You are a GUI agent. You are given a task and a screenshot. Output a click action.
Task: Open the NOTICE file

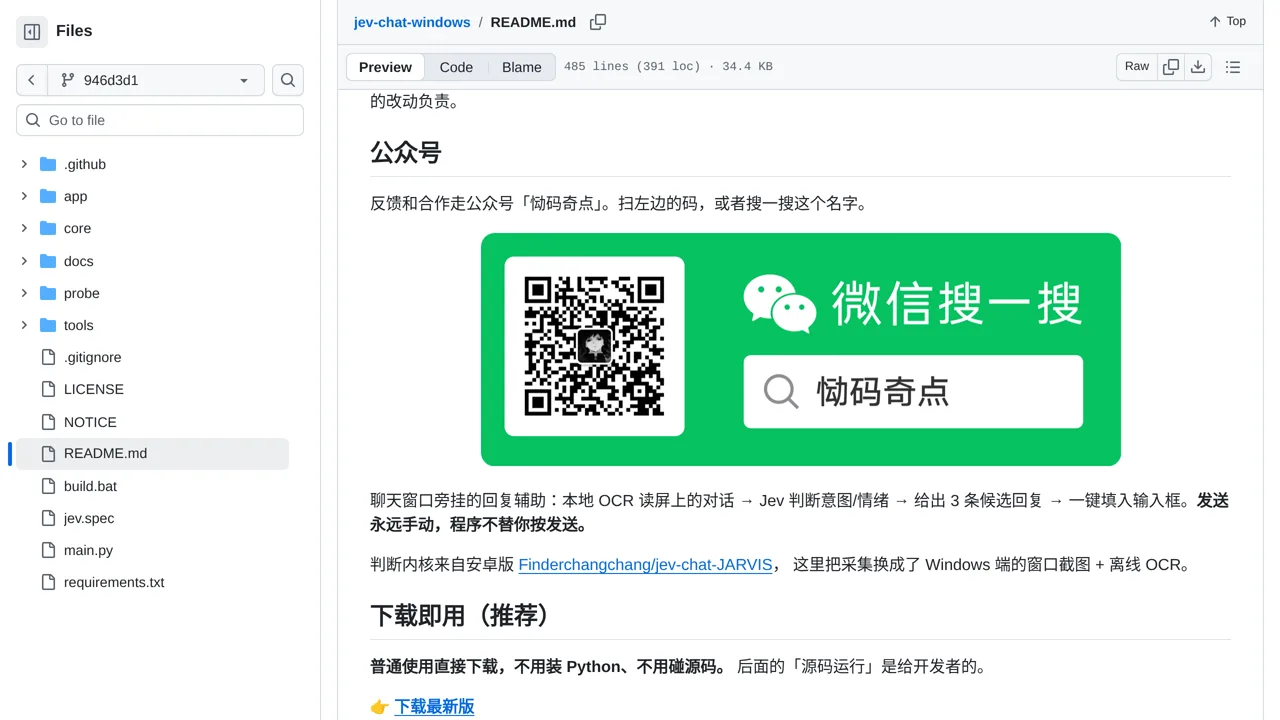[x=90, y=422]
